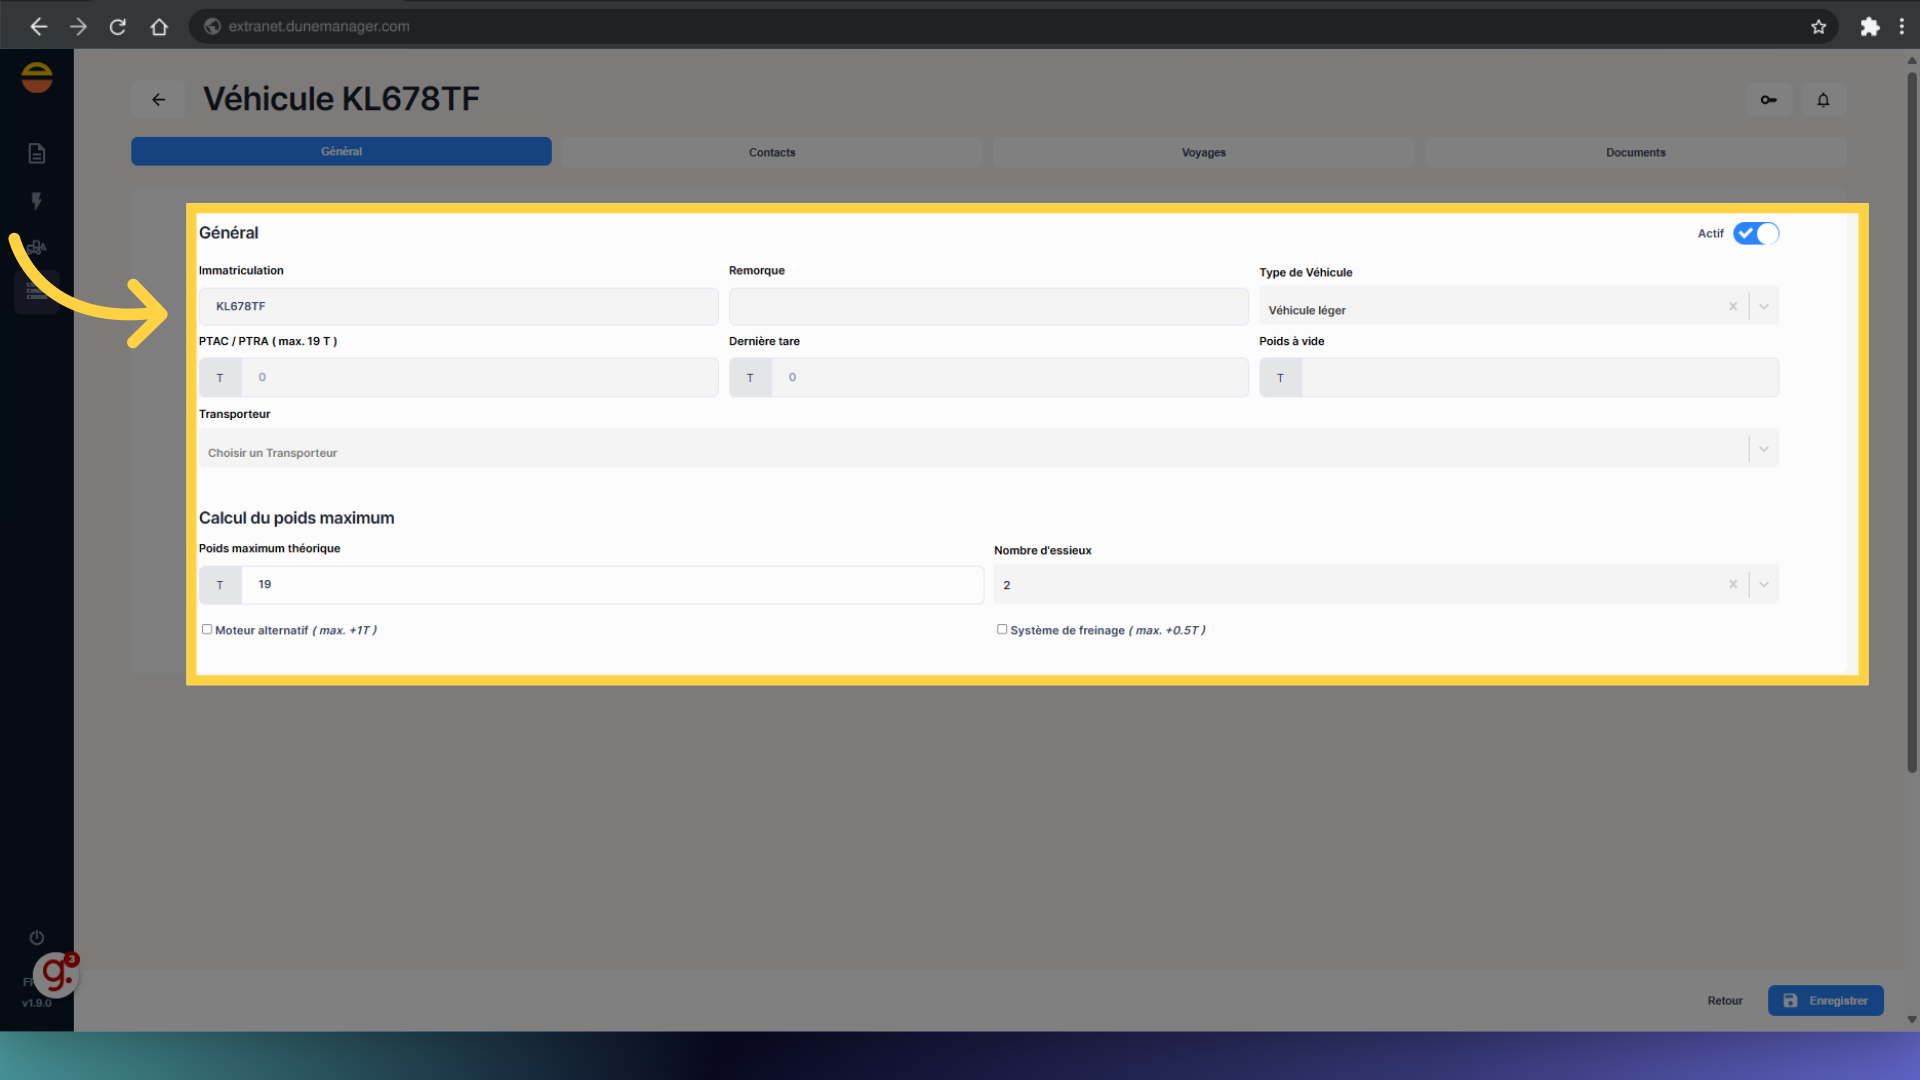Click the Remorque input field
1920x1080 pixels.
point(988,307)
